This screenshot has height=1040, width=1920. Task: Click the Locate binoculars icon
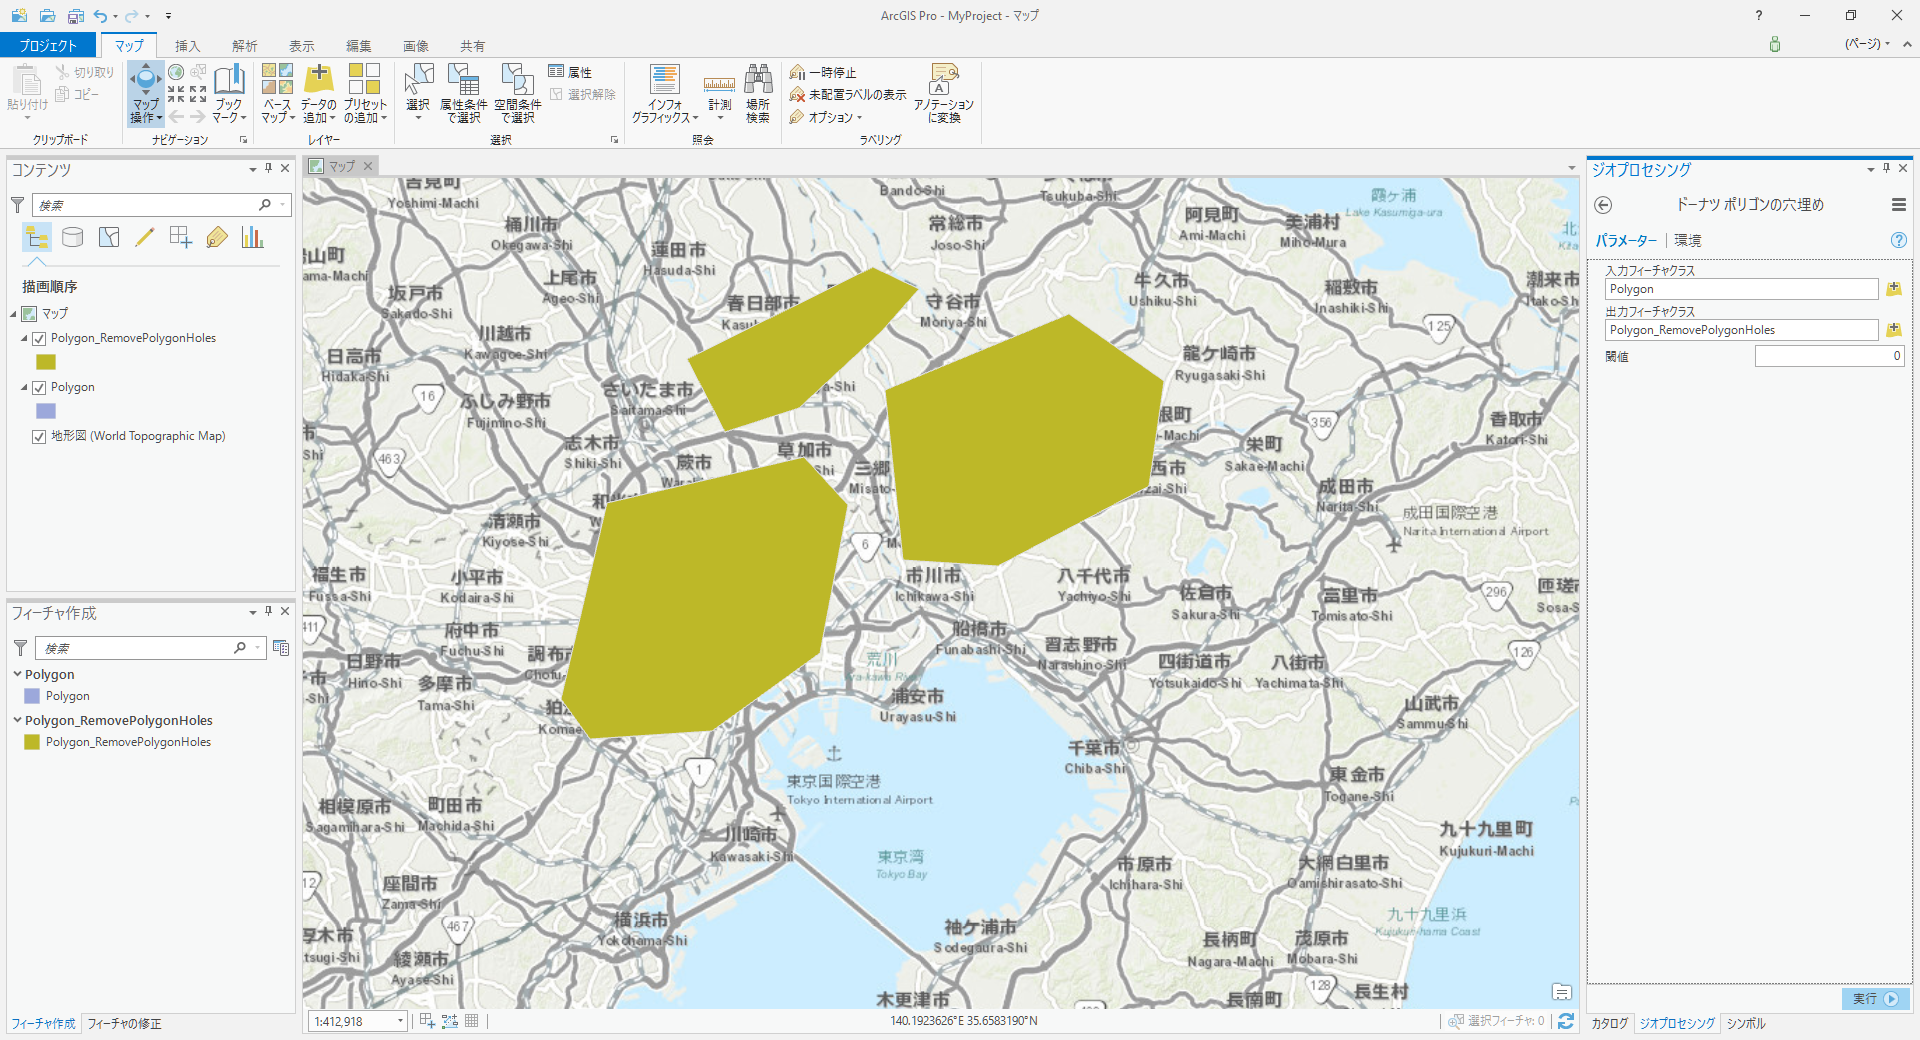(x=758, y=80)
